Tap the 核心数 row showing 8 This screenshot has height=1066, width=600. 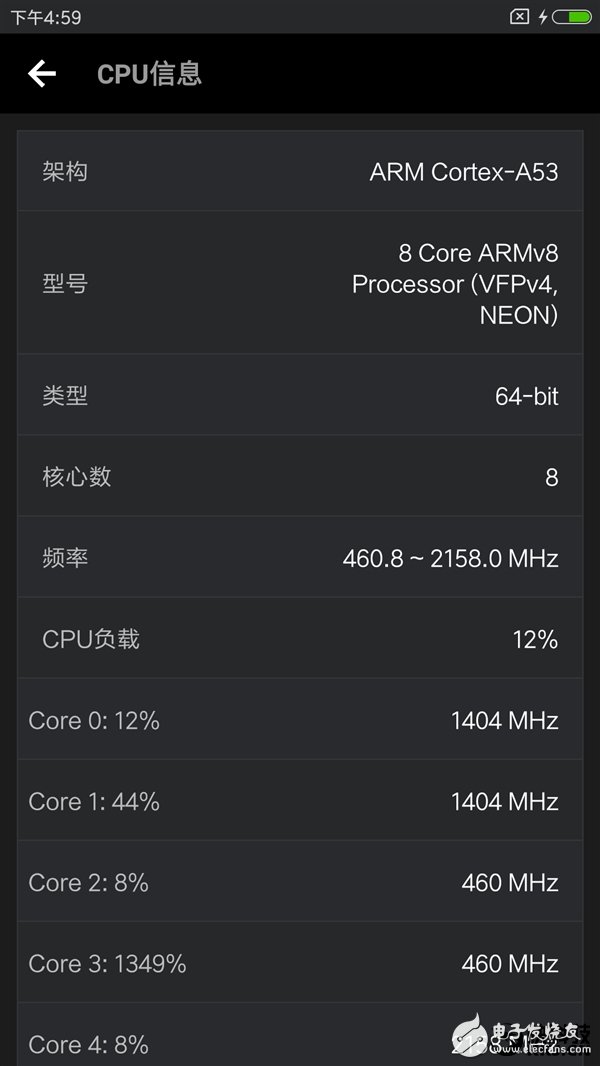[x=300, y=477]
